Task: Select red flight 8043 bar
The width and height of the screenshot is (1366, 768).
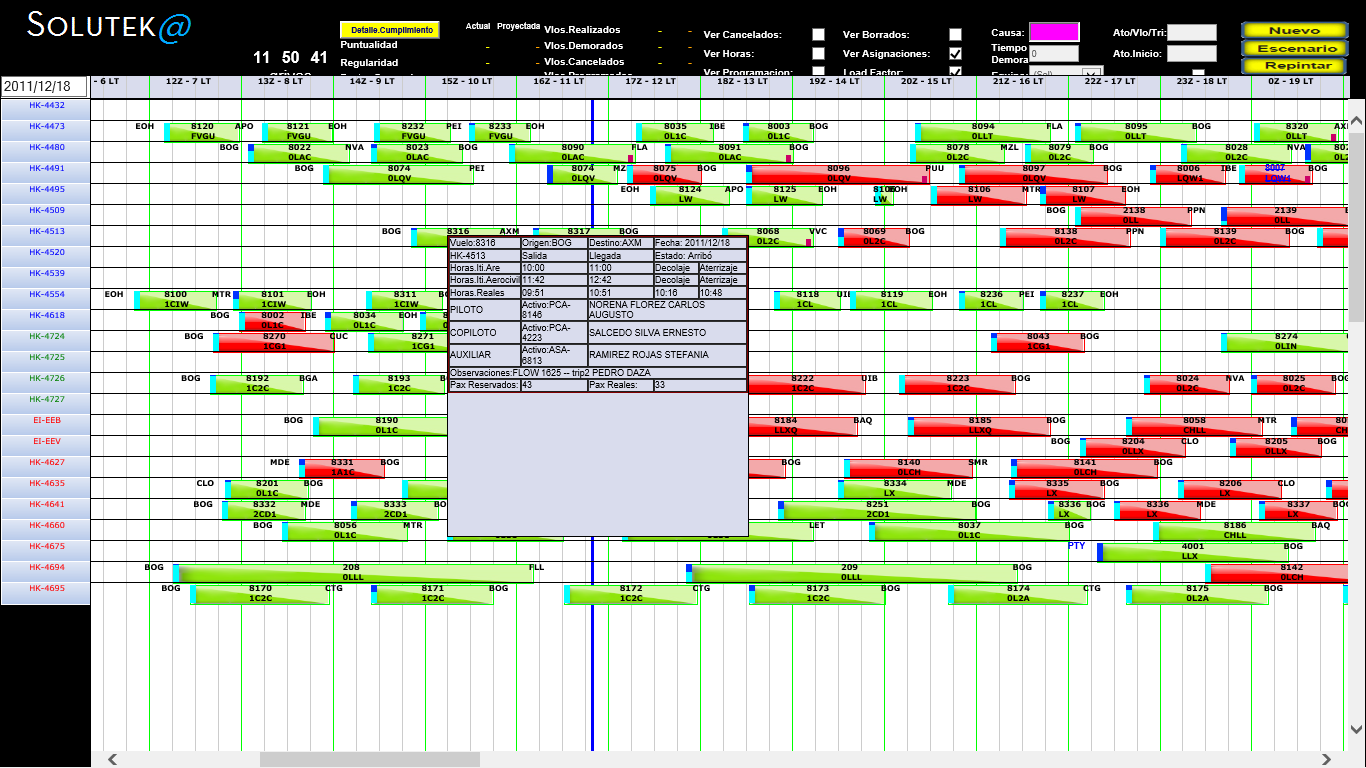Action: pos(1038,342)
